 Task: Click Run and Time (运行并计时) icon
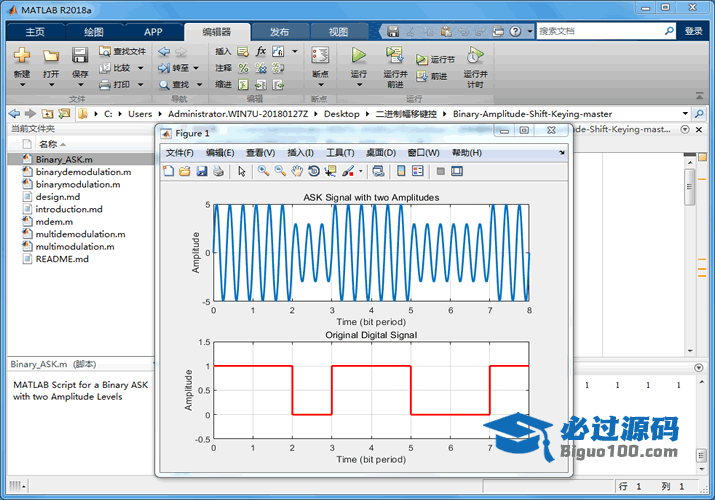[x=475, y=55]
